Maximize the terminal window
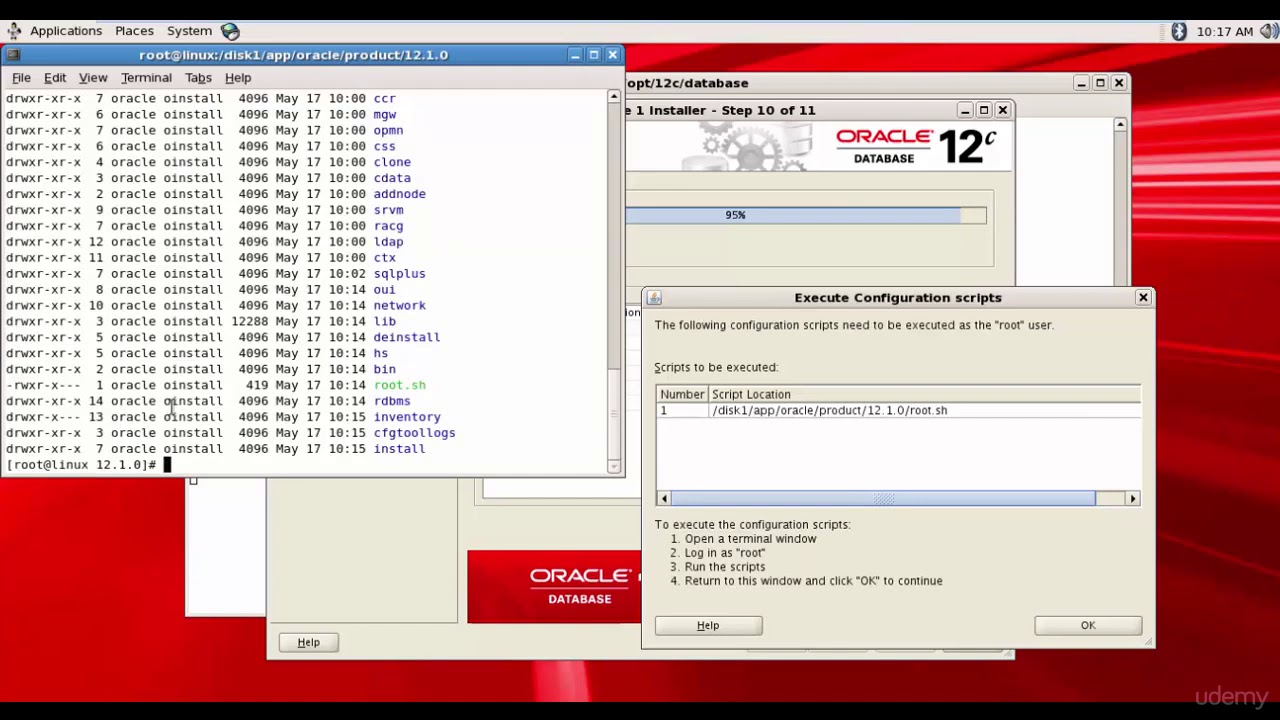The height and width of the screenshot is (720, 1280). tap(594, 55)
